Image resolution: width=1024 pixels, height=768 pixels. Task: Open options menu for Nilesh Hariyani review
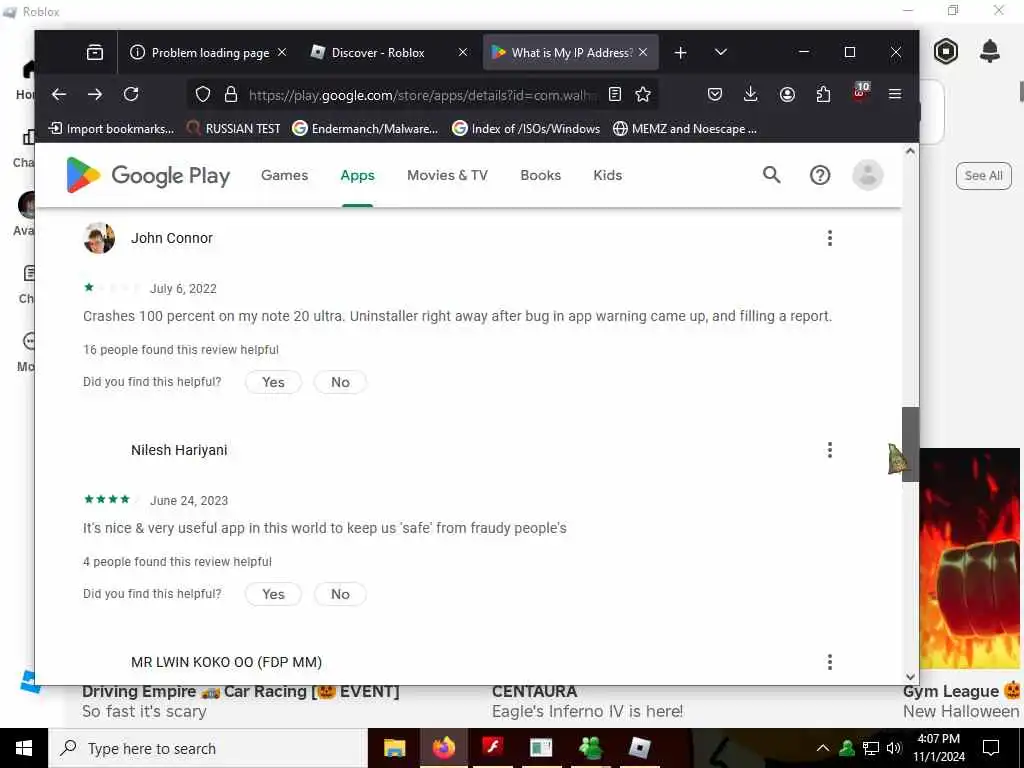tap(830, 450)
